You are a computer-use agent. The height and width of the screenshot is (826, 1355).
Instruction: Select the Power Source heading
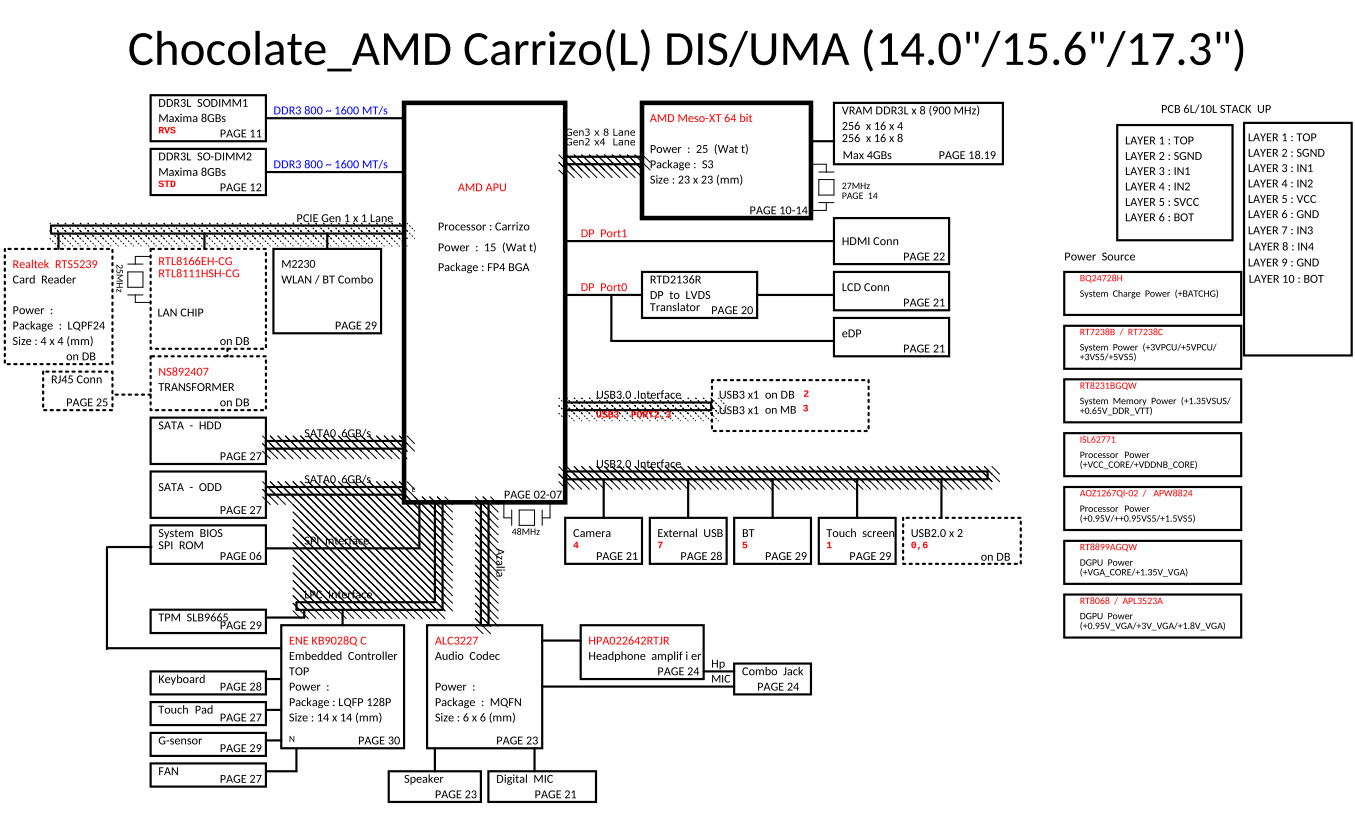click(x=1100, y=257)
